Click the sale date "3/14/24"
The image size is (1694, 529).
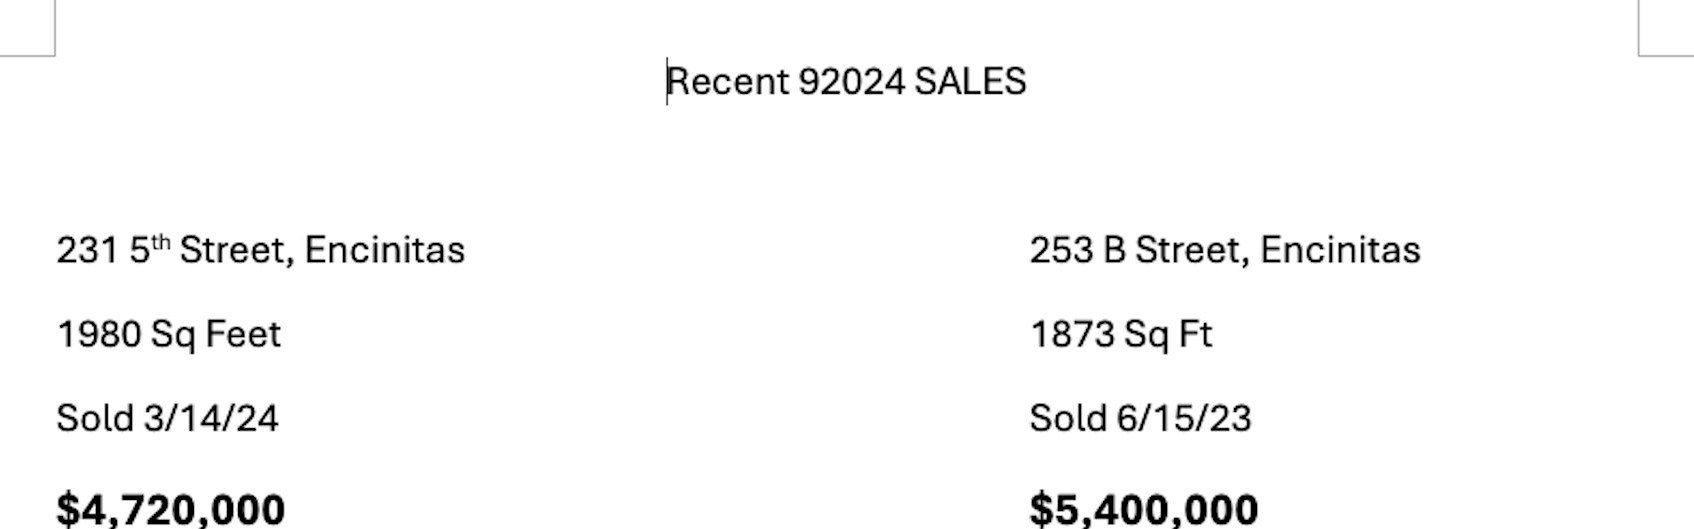point(211,418)
